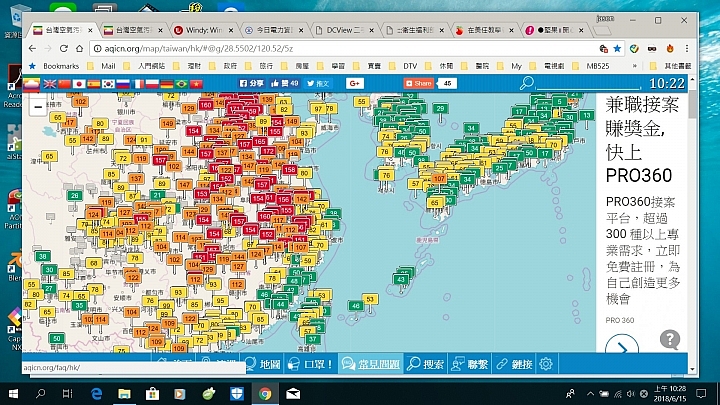Image resolution: width=720 pixels, height=405 pixels.
Task: Reload the page
Action: coord(63,48)
